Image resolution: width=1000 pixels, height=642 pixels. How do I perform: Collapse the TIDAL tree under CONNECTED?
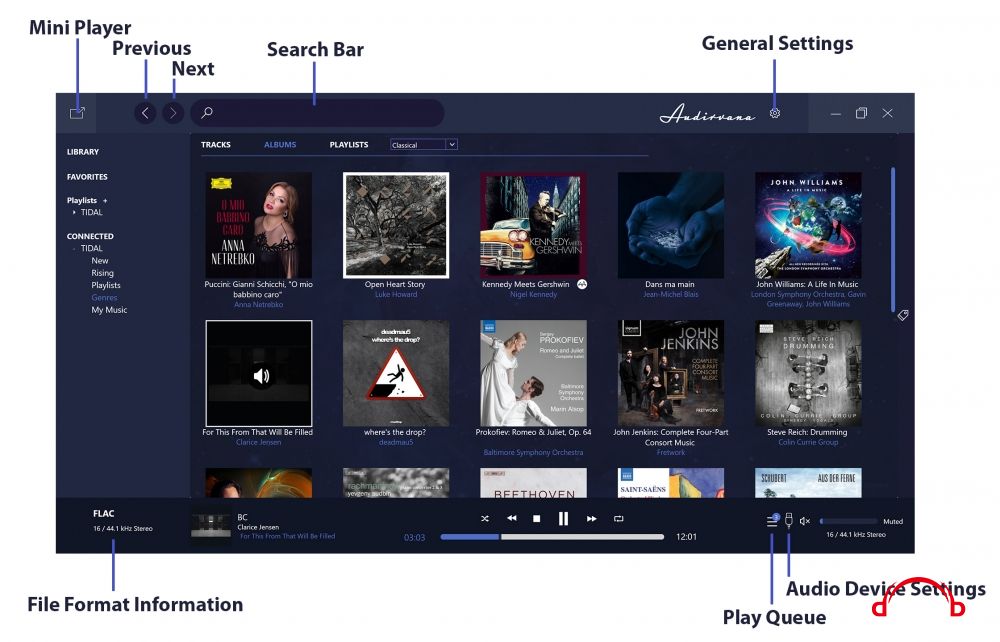74,249
